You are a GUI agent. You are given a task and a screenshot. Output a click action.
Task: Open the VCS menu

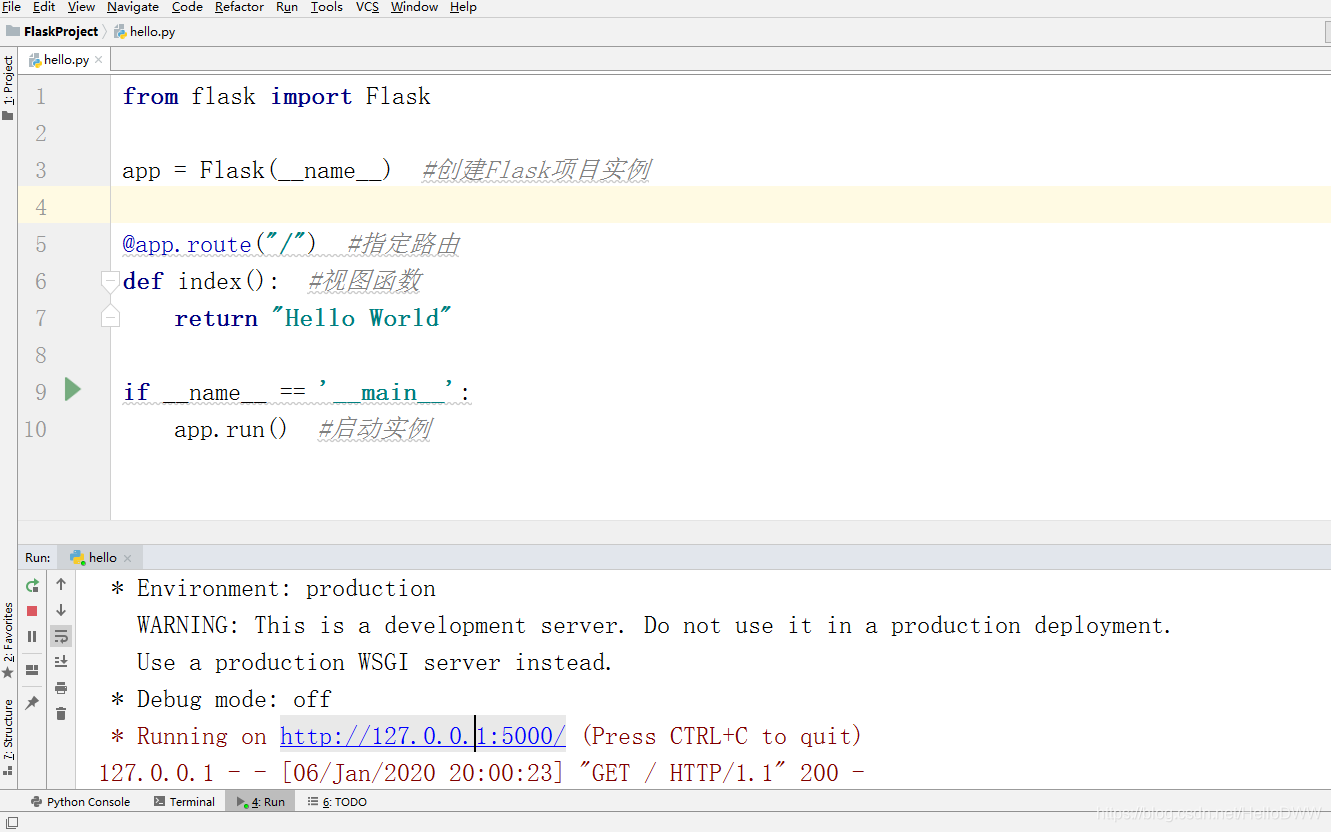tap(367, 7)
